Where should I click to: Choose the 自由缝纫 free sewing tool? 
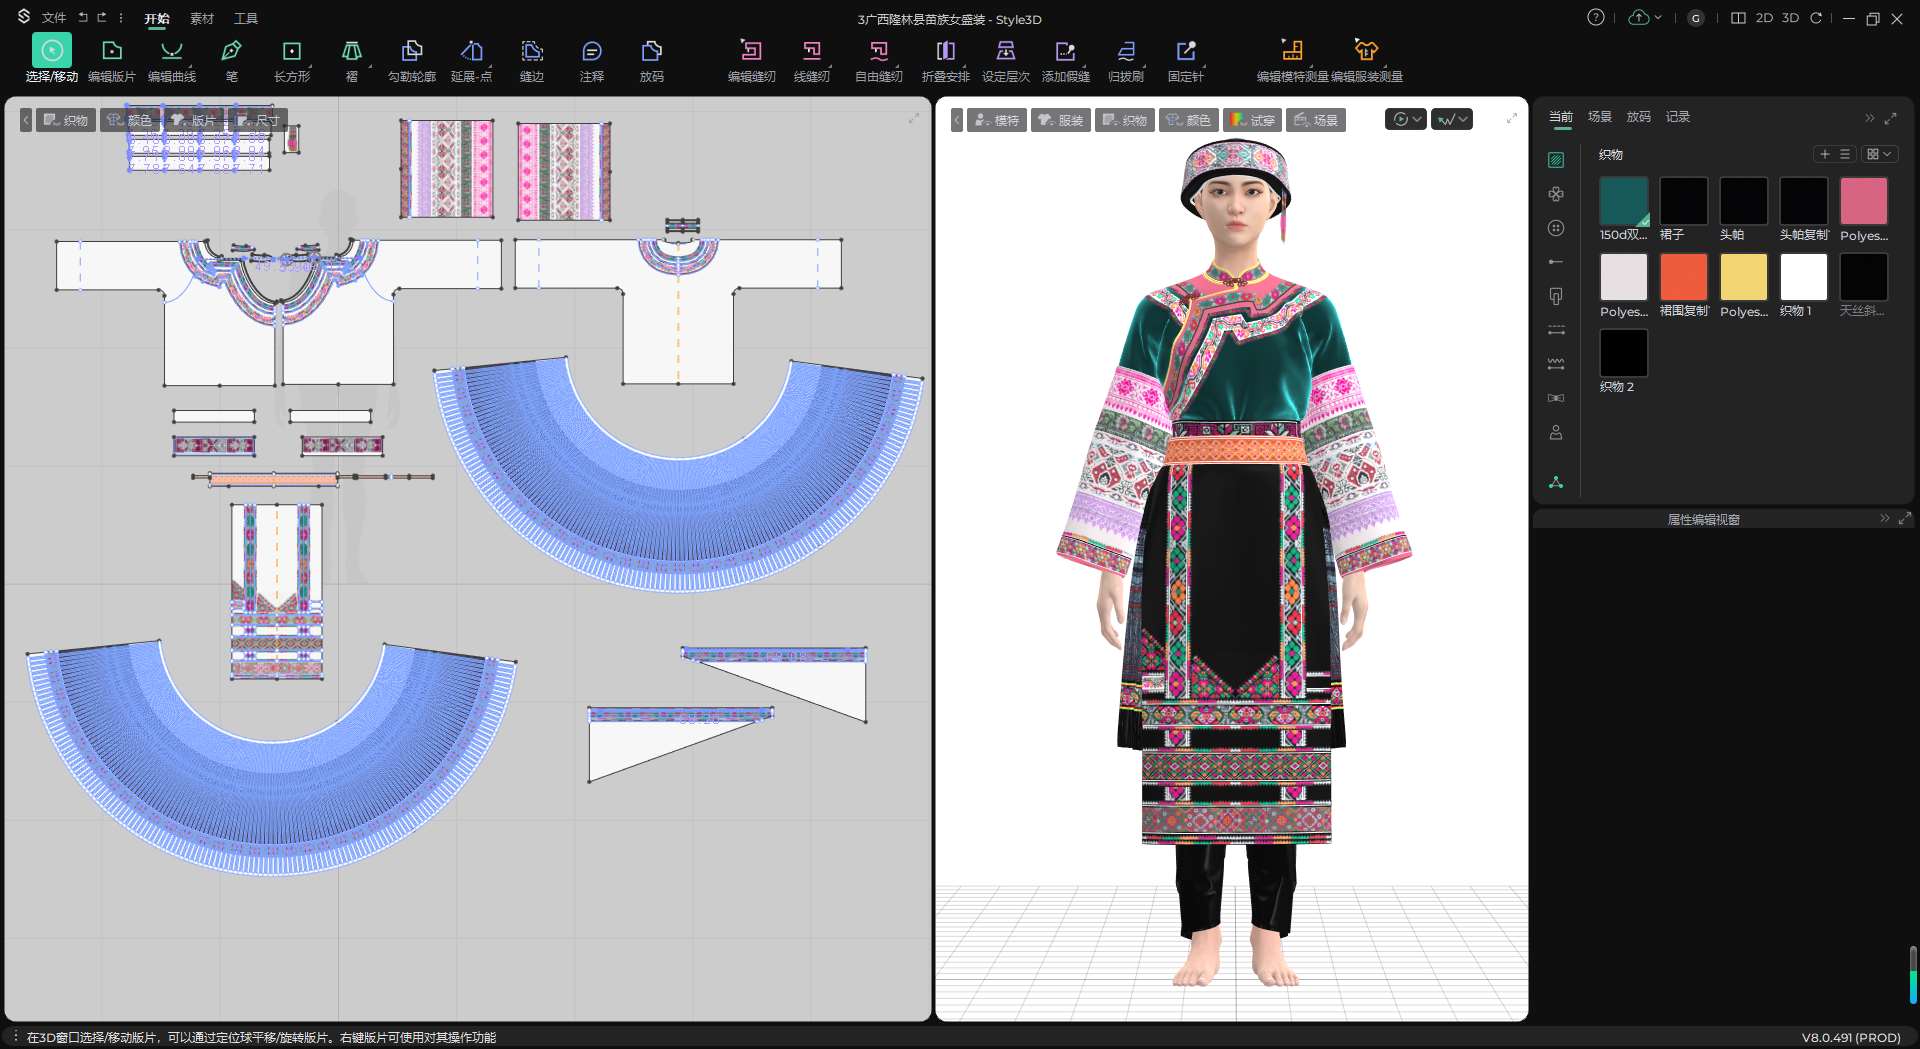[x=878, y=59]
